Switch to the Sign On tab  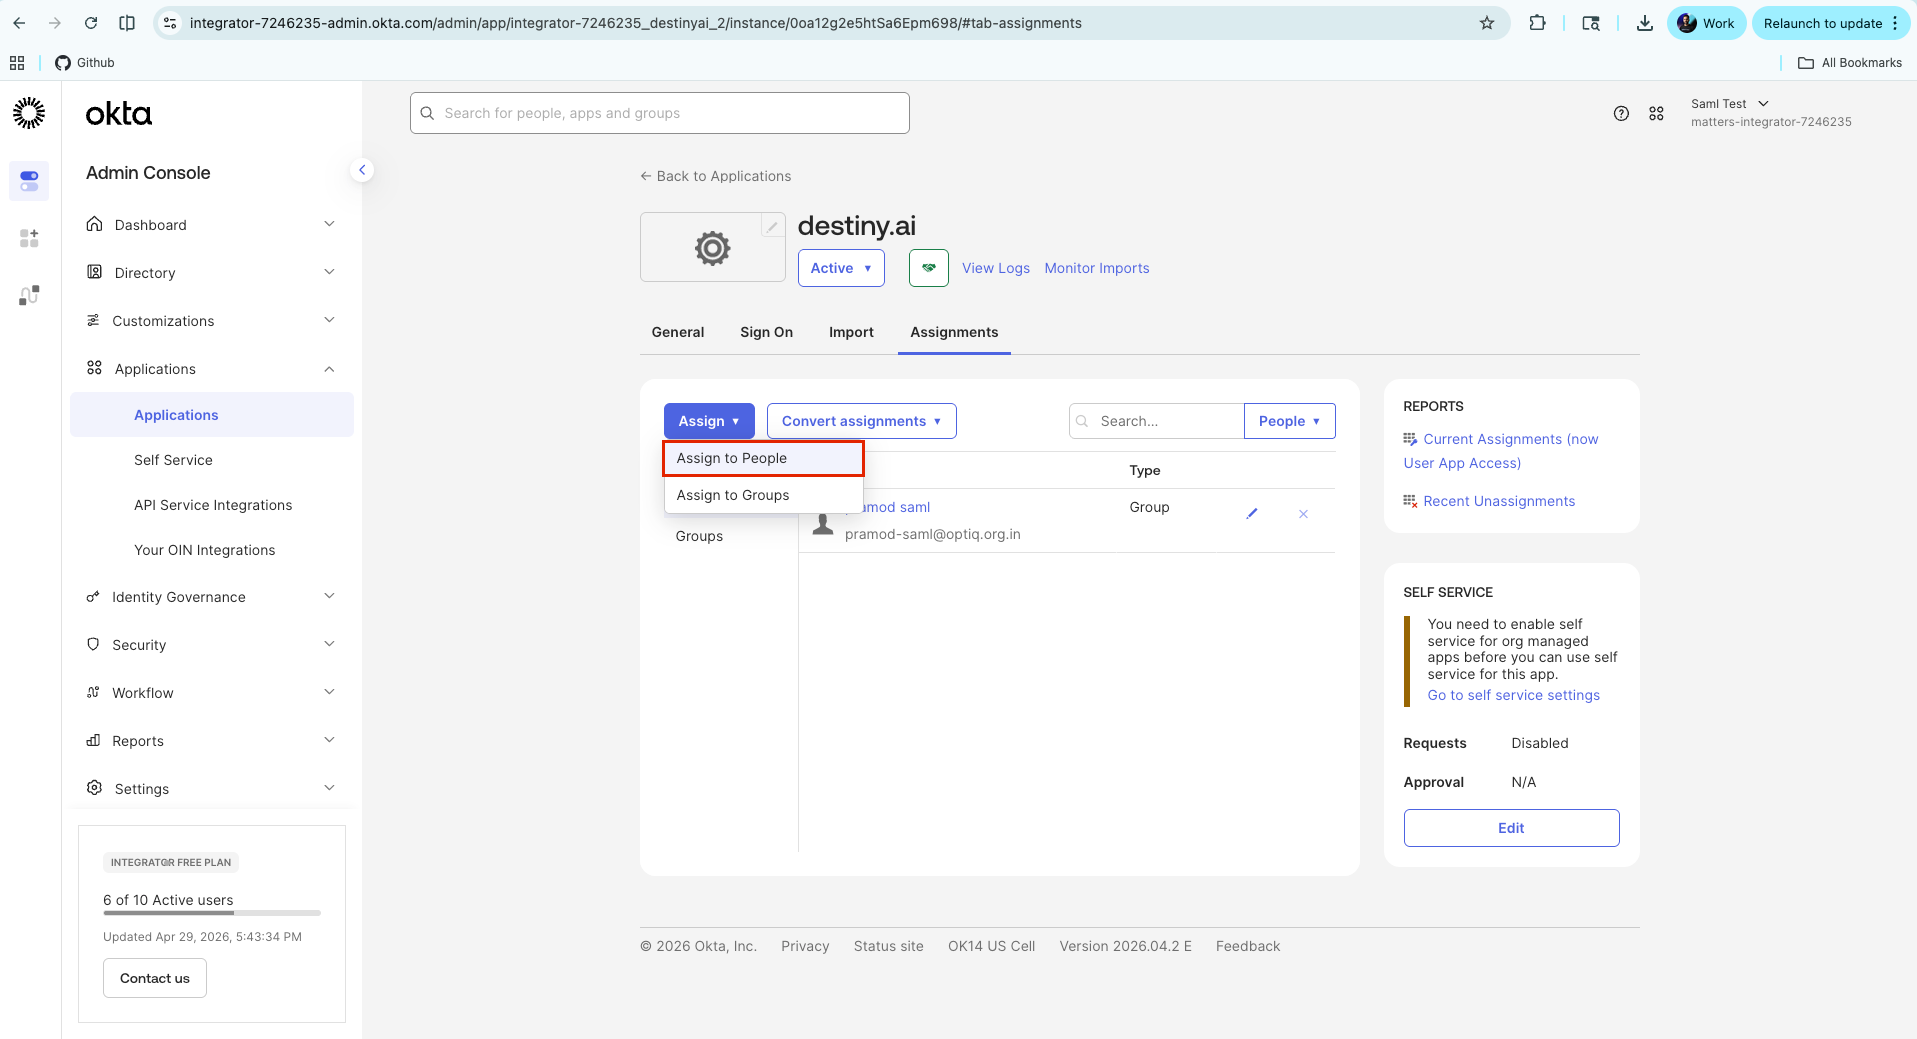pos(767,332)
